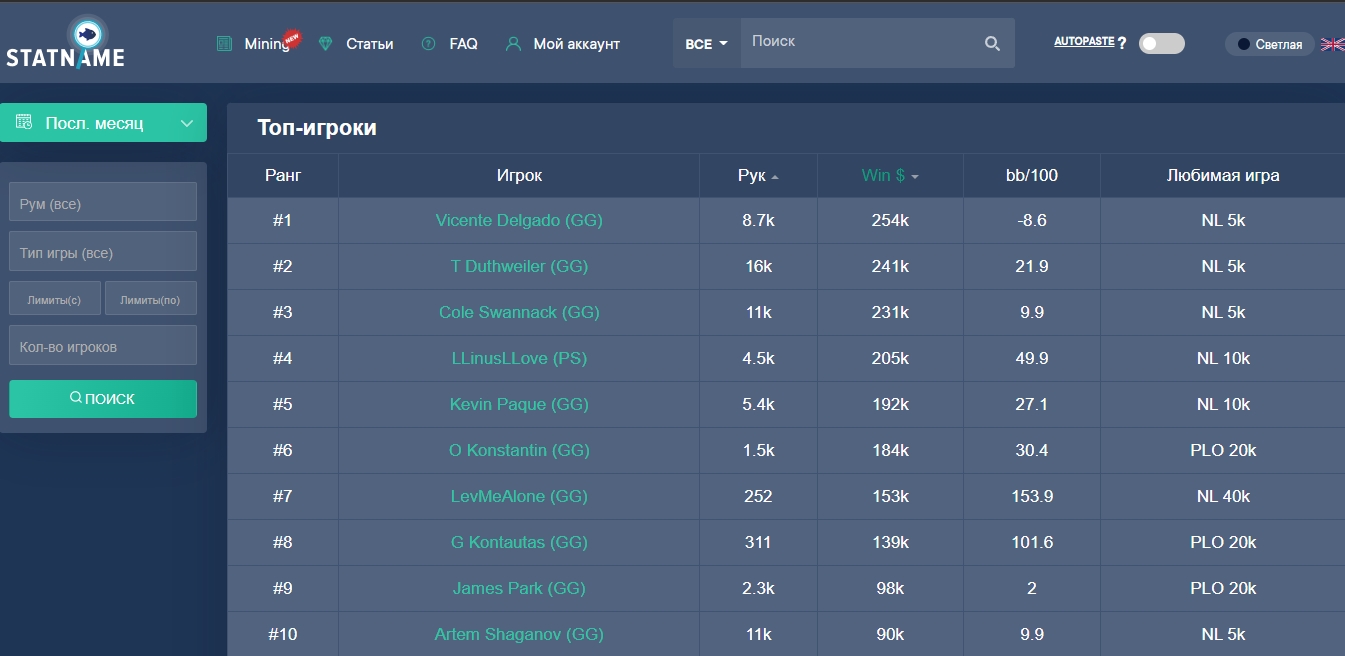Click the diamond icon beside Статьи
This screenshot has height=656, width=1345.
tap(325, 44)
